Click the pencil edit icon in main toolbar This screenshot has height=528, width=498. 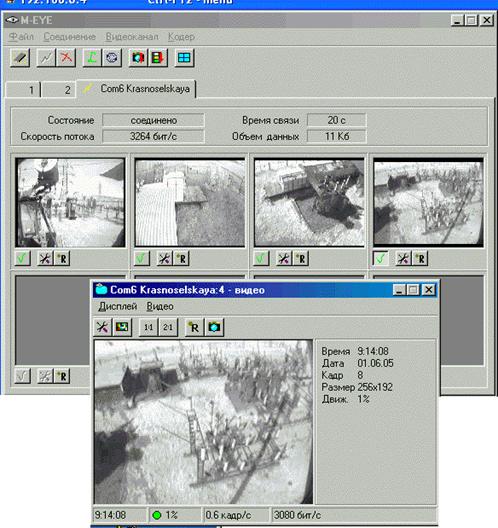pos(20,58)
